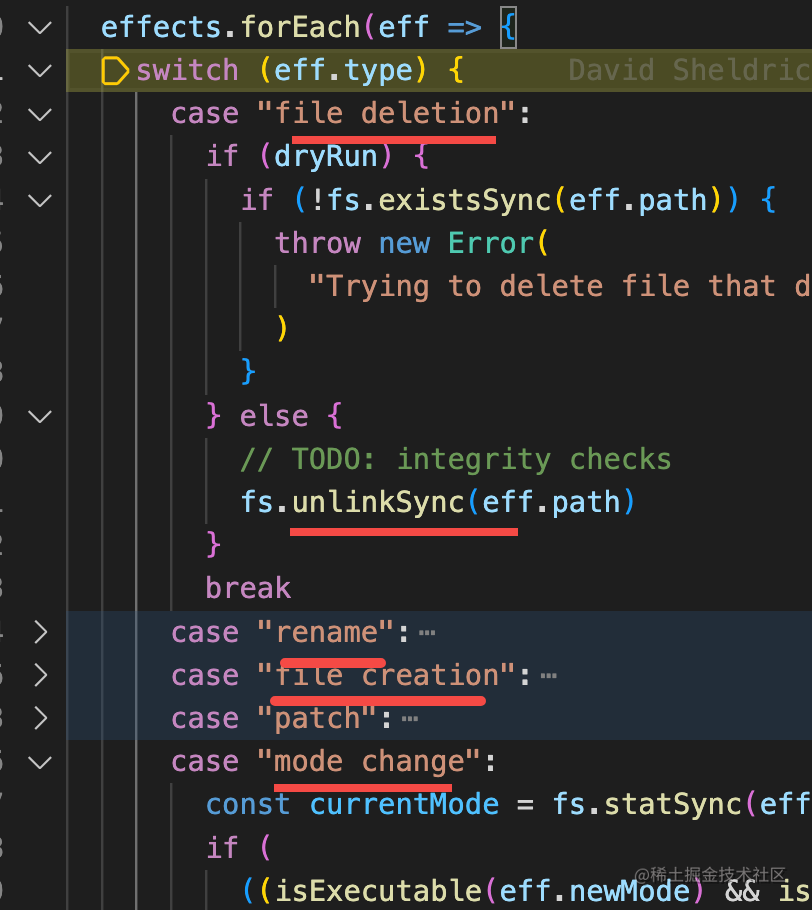The height and width of the screenshot is (910, 812).
Task: Unfold ellipsis after case "file creation"
Action: pos(548,676)
